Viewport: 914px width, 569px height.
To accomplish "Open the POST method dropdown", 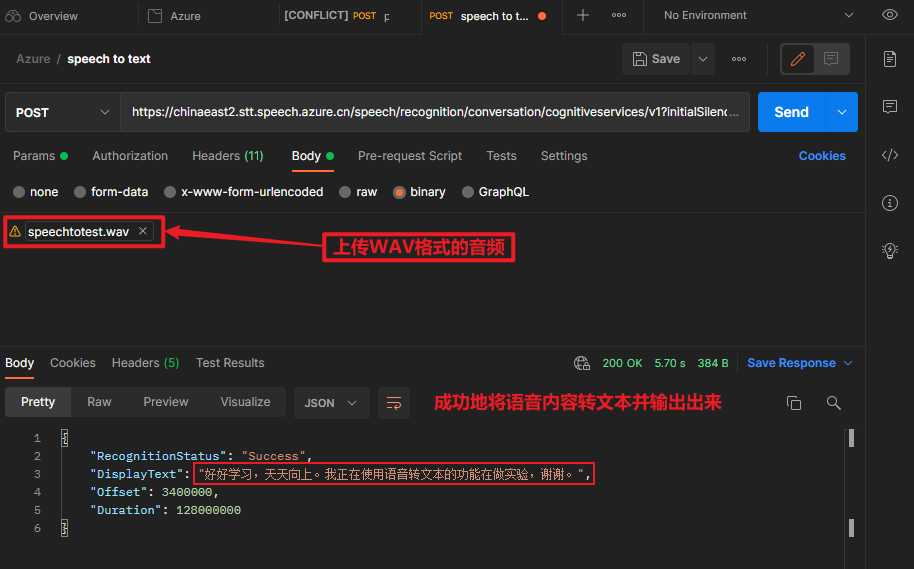I will pyautogui.click(x=62, y=112).
